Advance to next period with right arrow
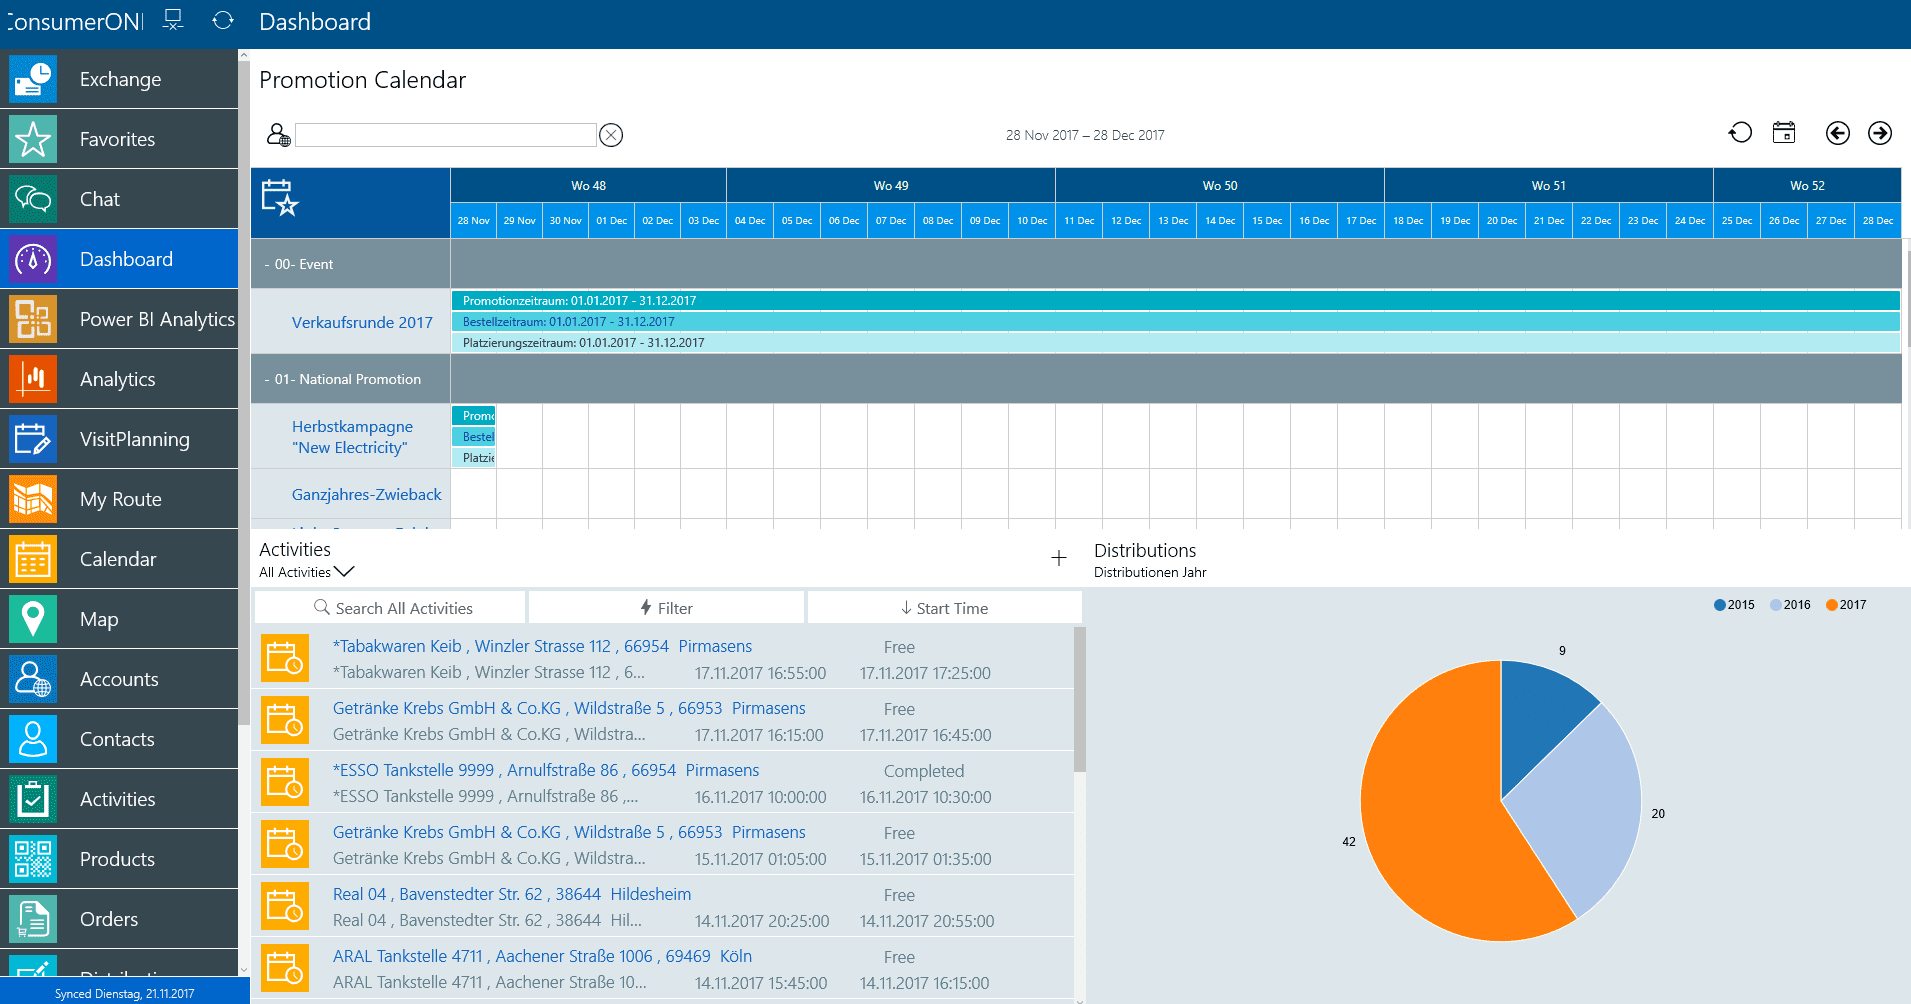 1880,133
